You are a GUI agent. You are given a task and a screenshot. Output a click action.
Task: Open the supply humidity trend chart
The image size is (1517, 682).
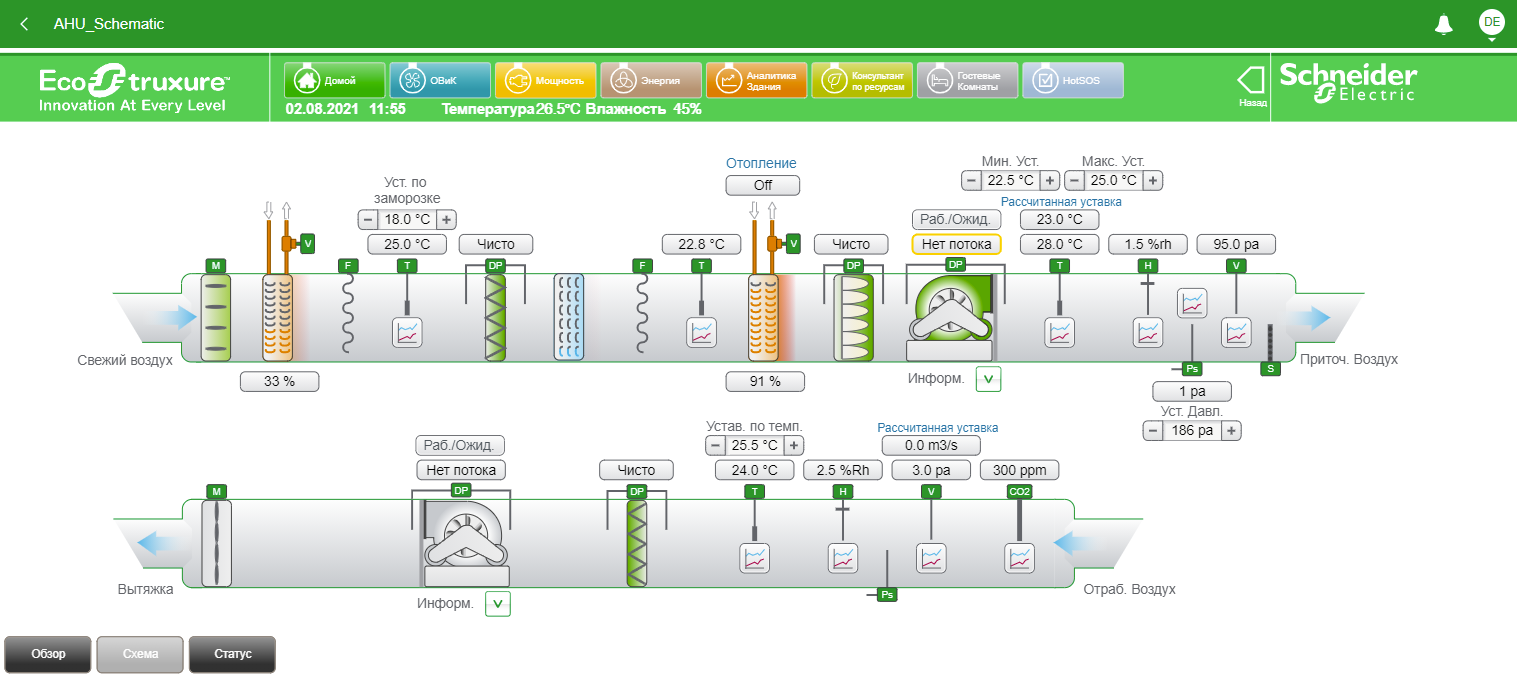[x=1147, y=332]
